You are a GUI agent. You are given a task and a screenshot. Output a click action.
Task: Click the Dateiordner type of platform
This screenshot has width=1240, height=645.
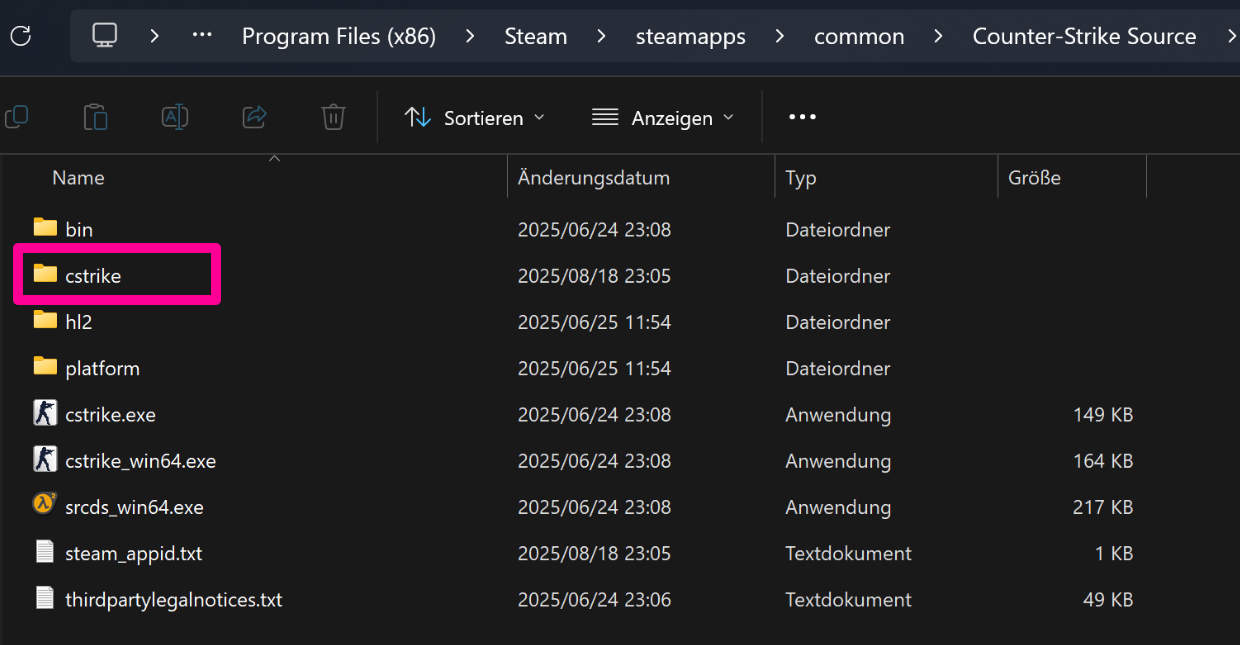[838, 368]
